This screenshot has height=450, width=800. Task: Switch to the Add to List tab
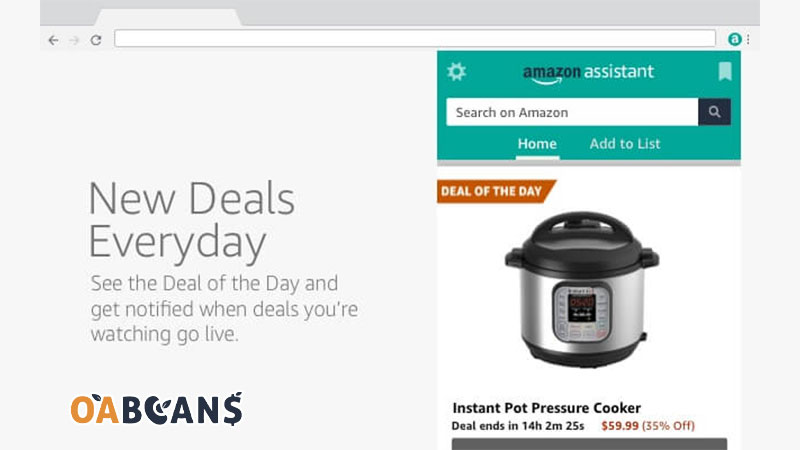(625, 144)
